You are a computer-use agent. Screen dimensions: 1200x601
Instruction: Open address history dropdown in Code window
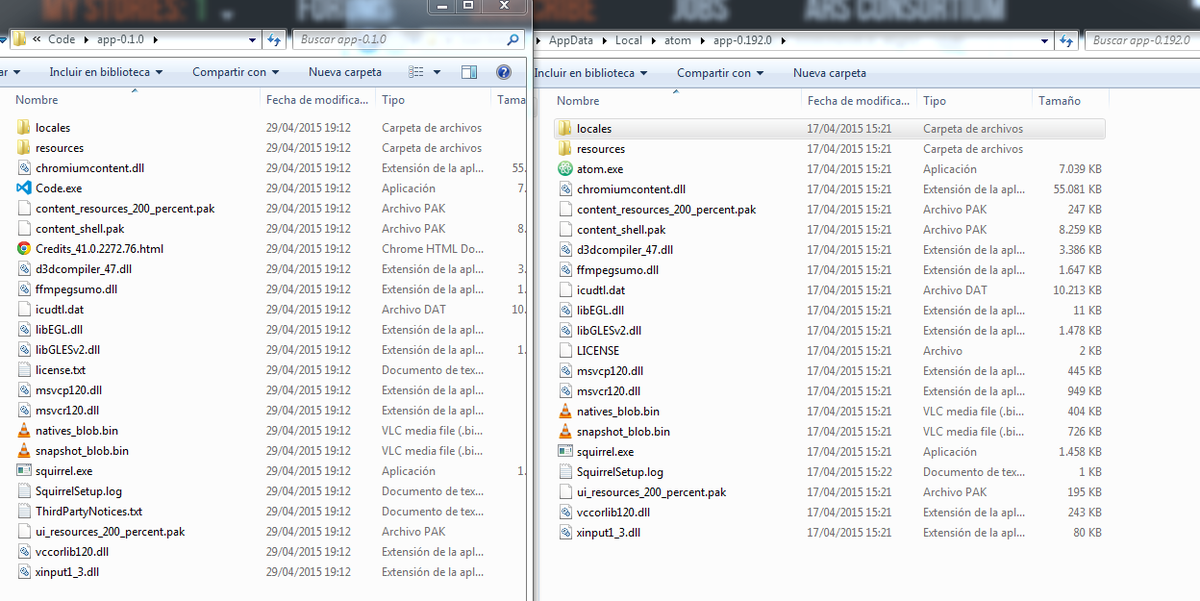click(253, 40)
